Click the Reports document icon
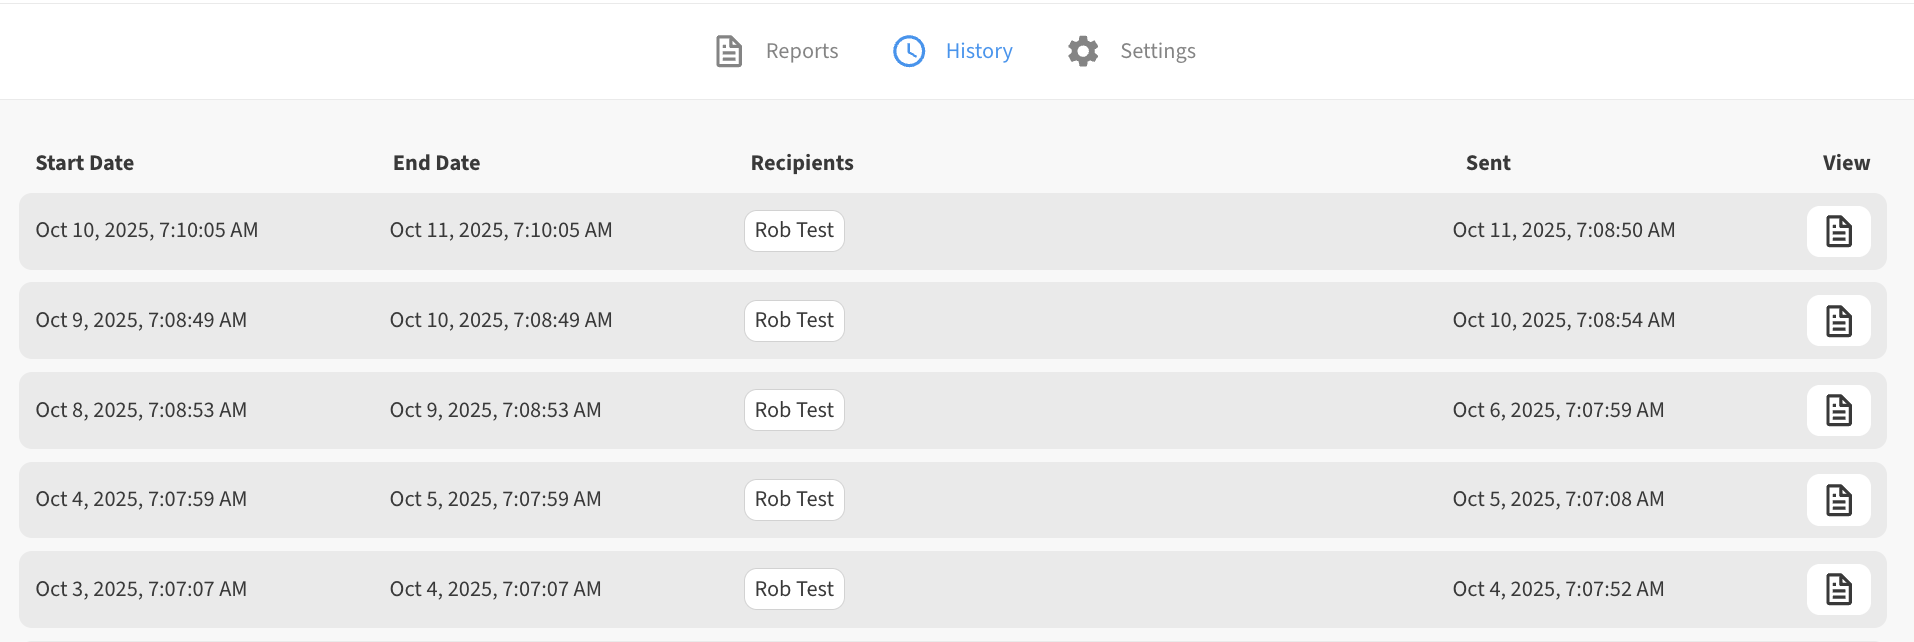Image resolution: width=1914 pixels, height=642 pixels. (729, 51)
